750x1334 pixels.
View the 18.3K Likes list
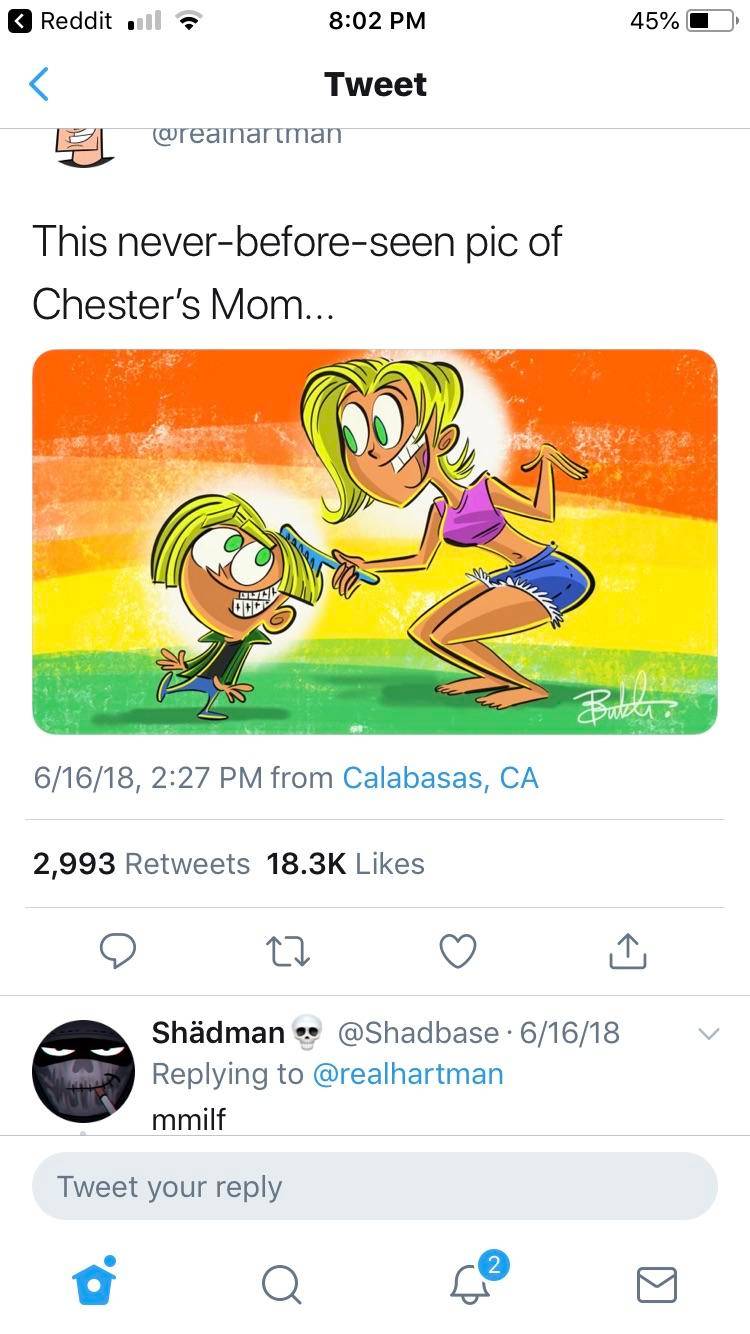343,864
